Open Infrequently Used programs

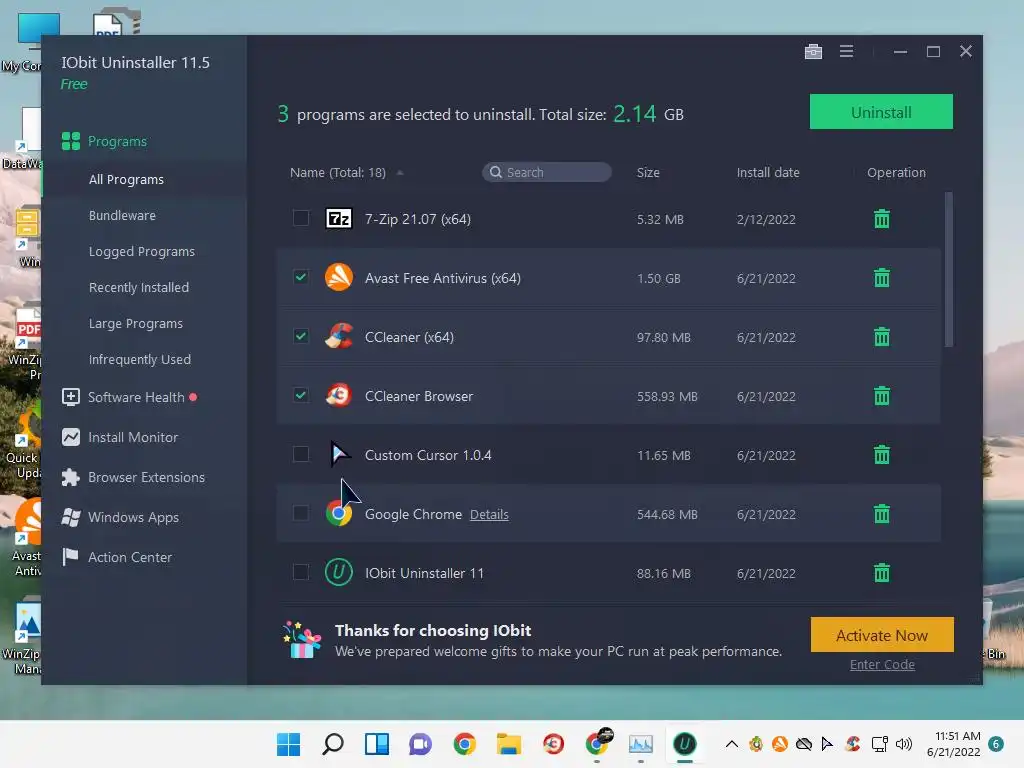tap(140, 359)
